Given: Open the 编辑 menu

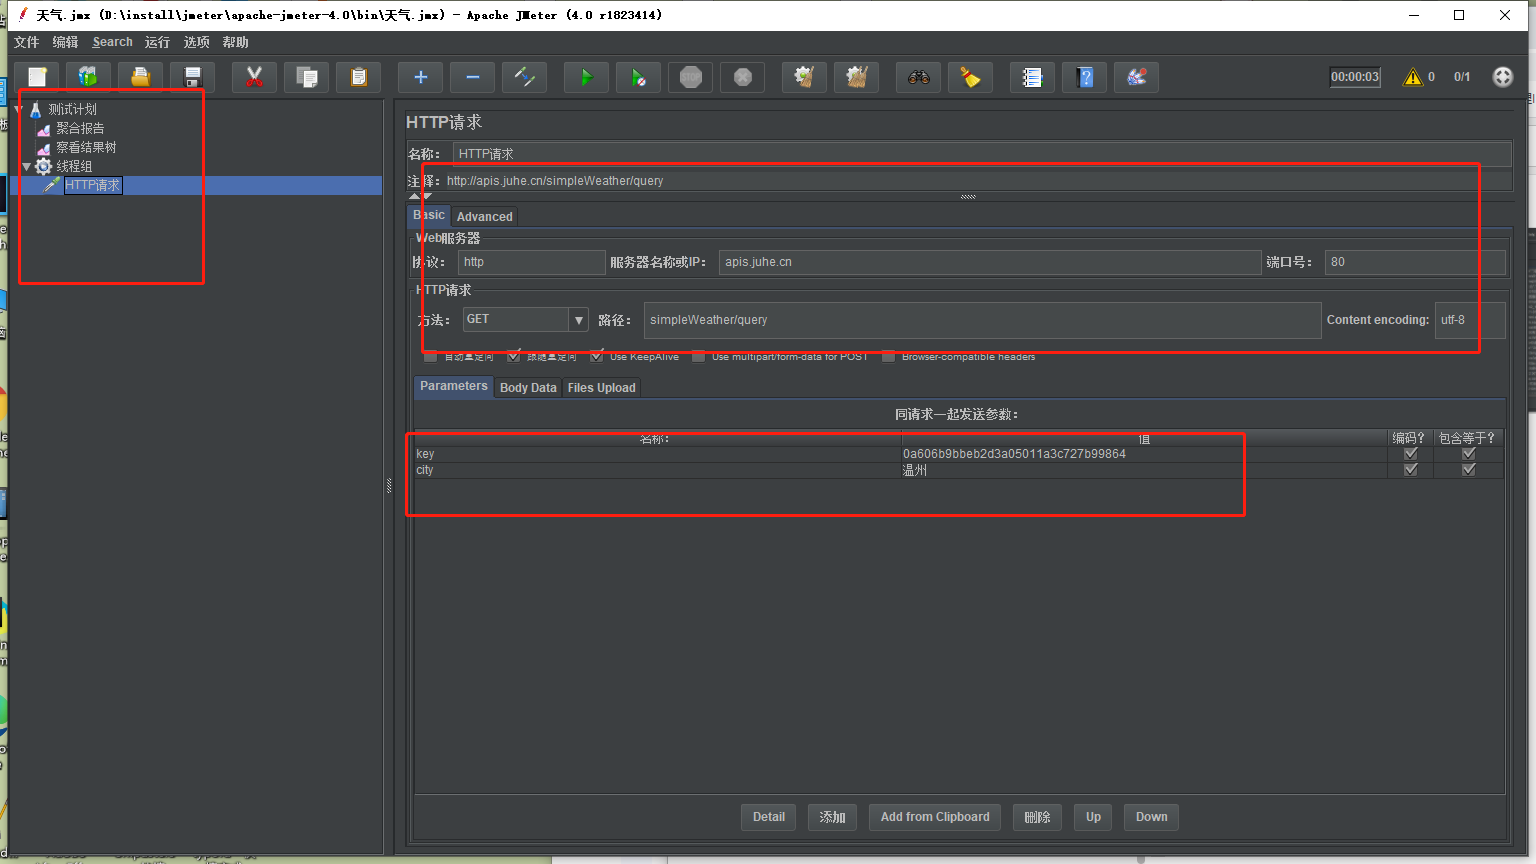Looking at the screenshot, I should click(65, 42).
